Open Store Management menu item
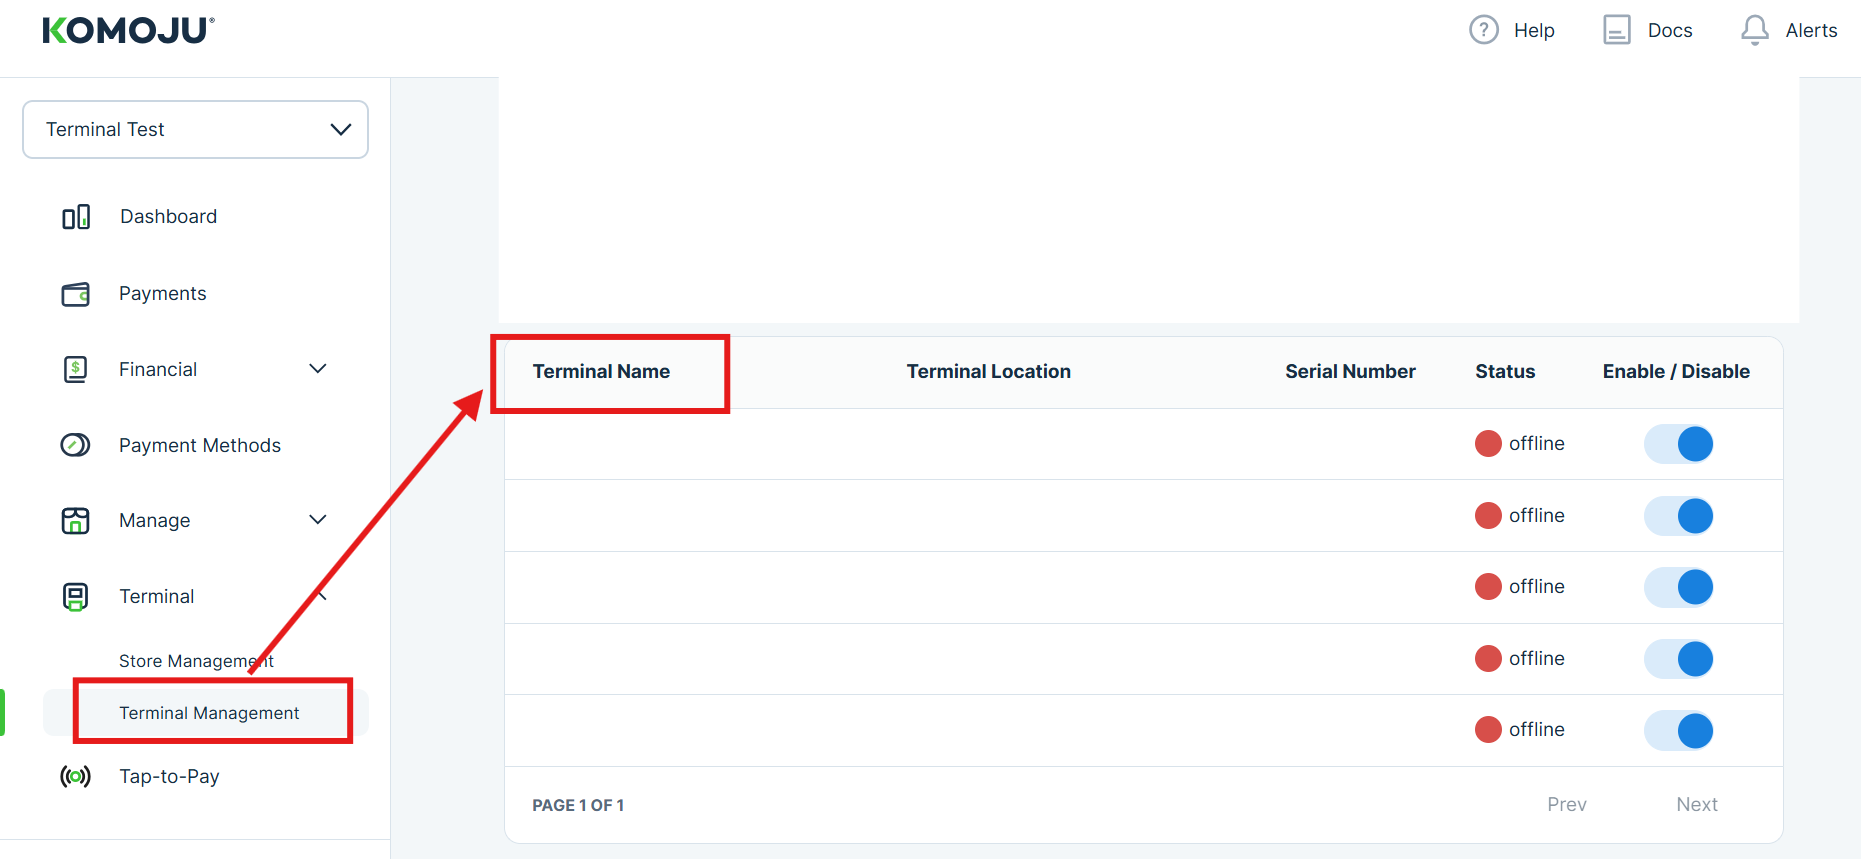 point(195,661)
